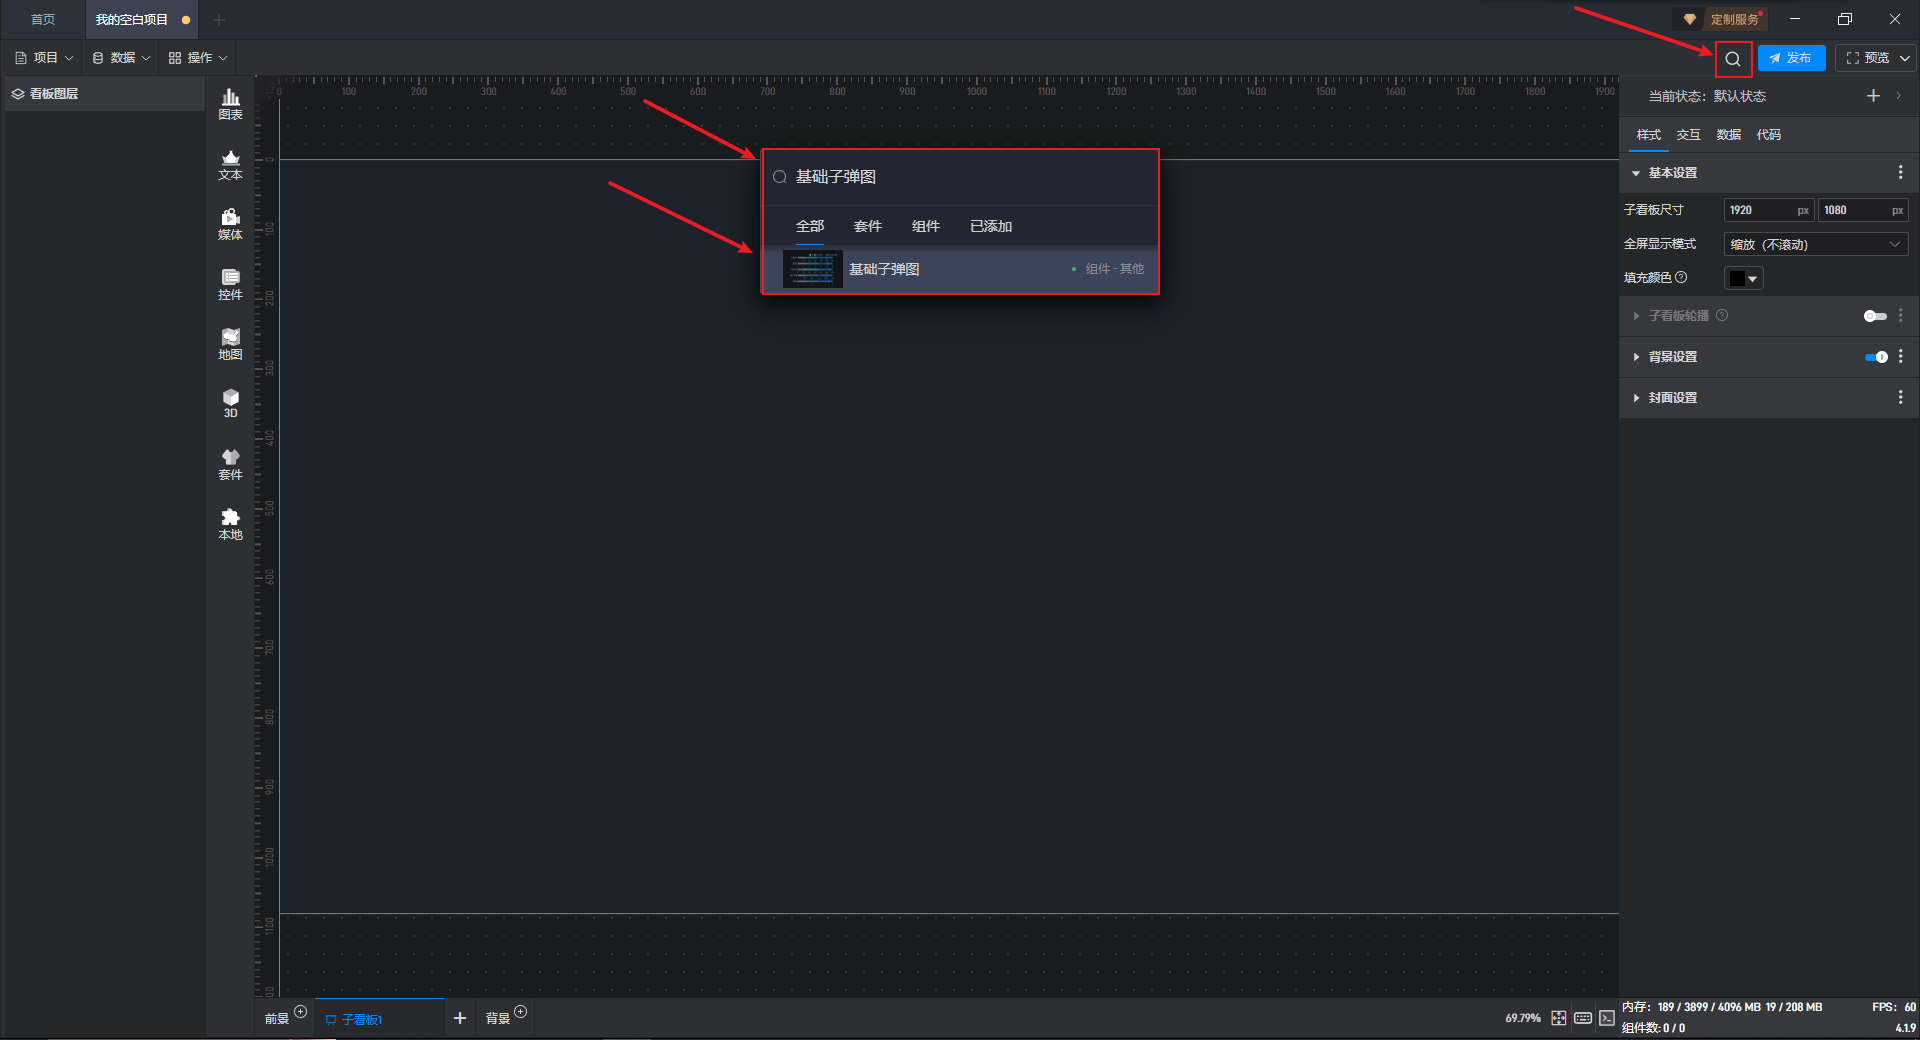Click the help icon beside 子看板轮播
The width and height of the screenshot is (1920, 1040).
[1722, 316]
